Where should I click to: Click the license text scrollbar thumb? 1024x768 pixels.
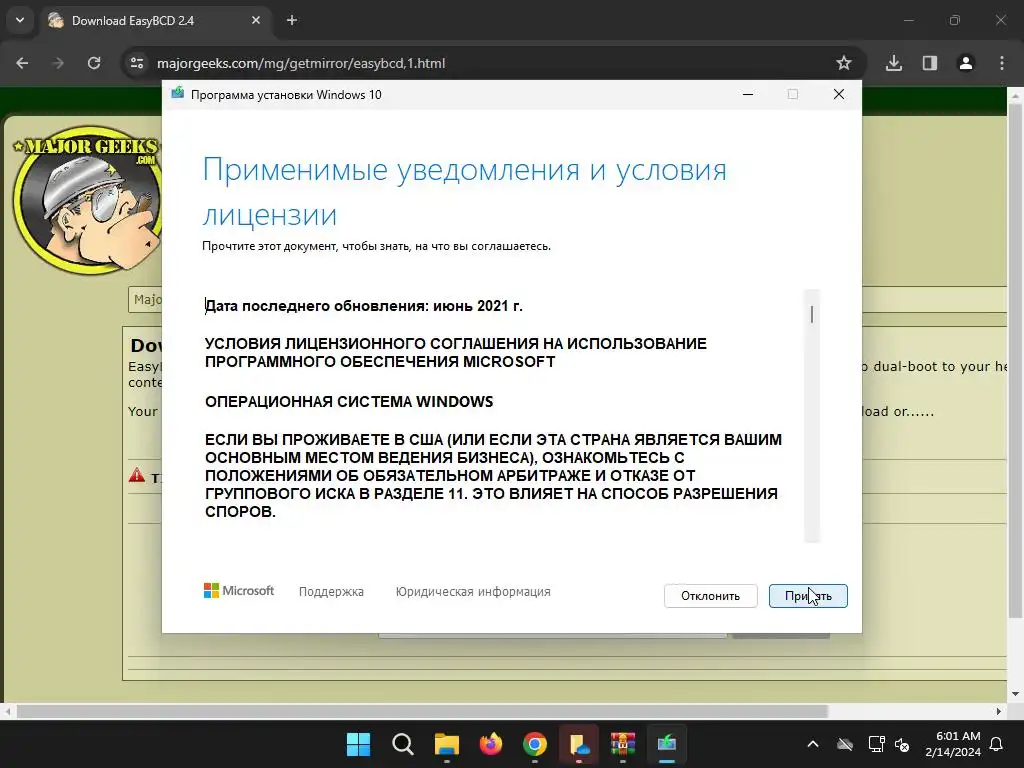pyautogui.click(x=812, y=315)
